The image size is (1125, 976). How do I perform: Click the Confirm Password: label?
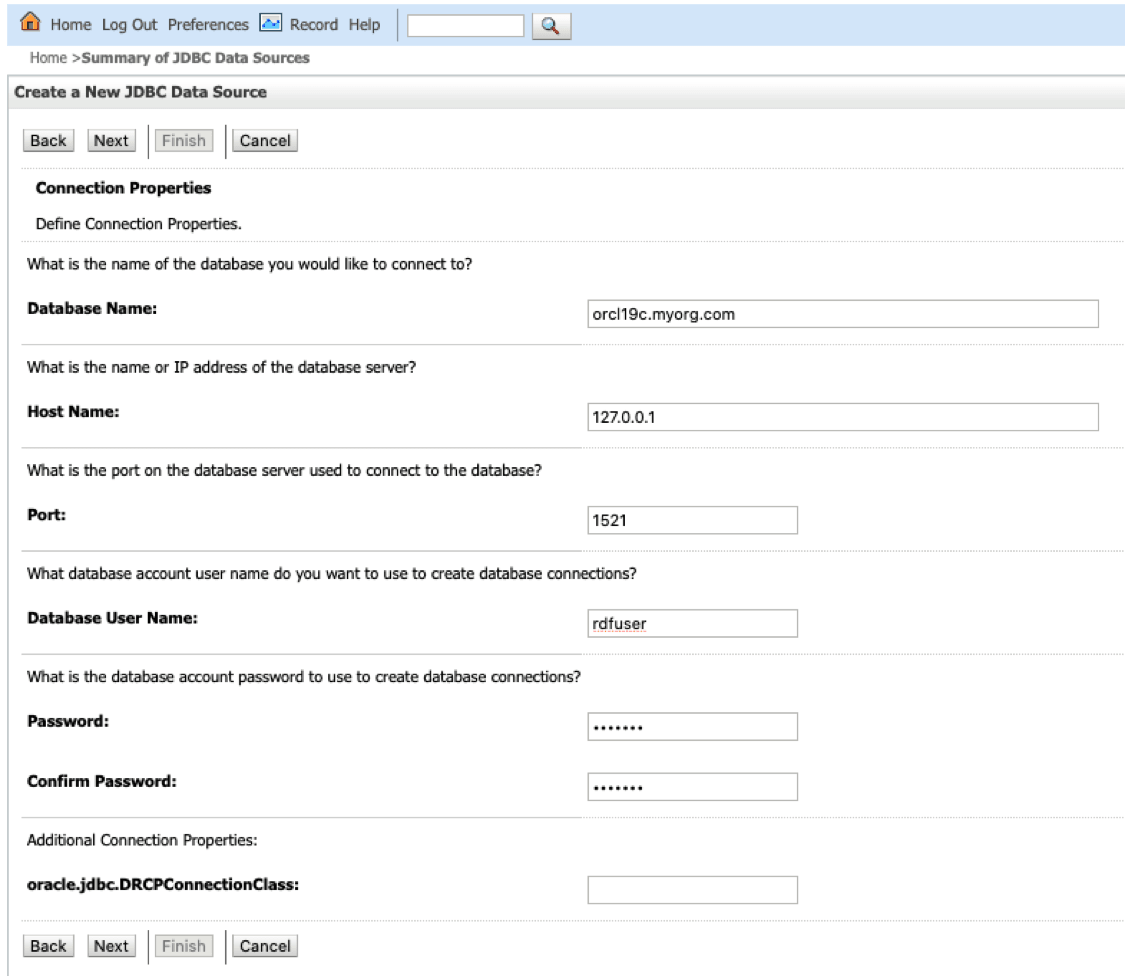[102, 782]
